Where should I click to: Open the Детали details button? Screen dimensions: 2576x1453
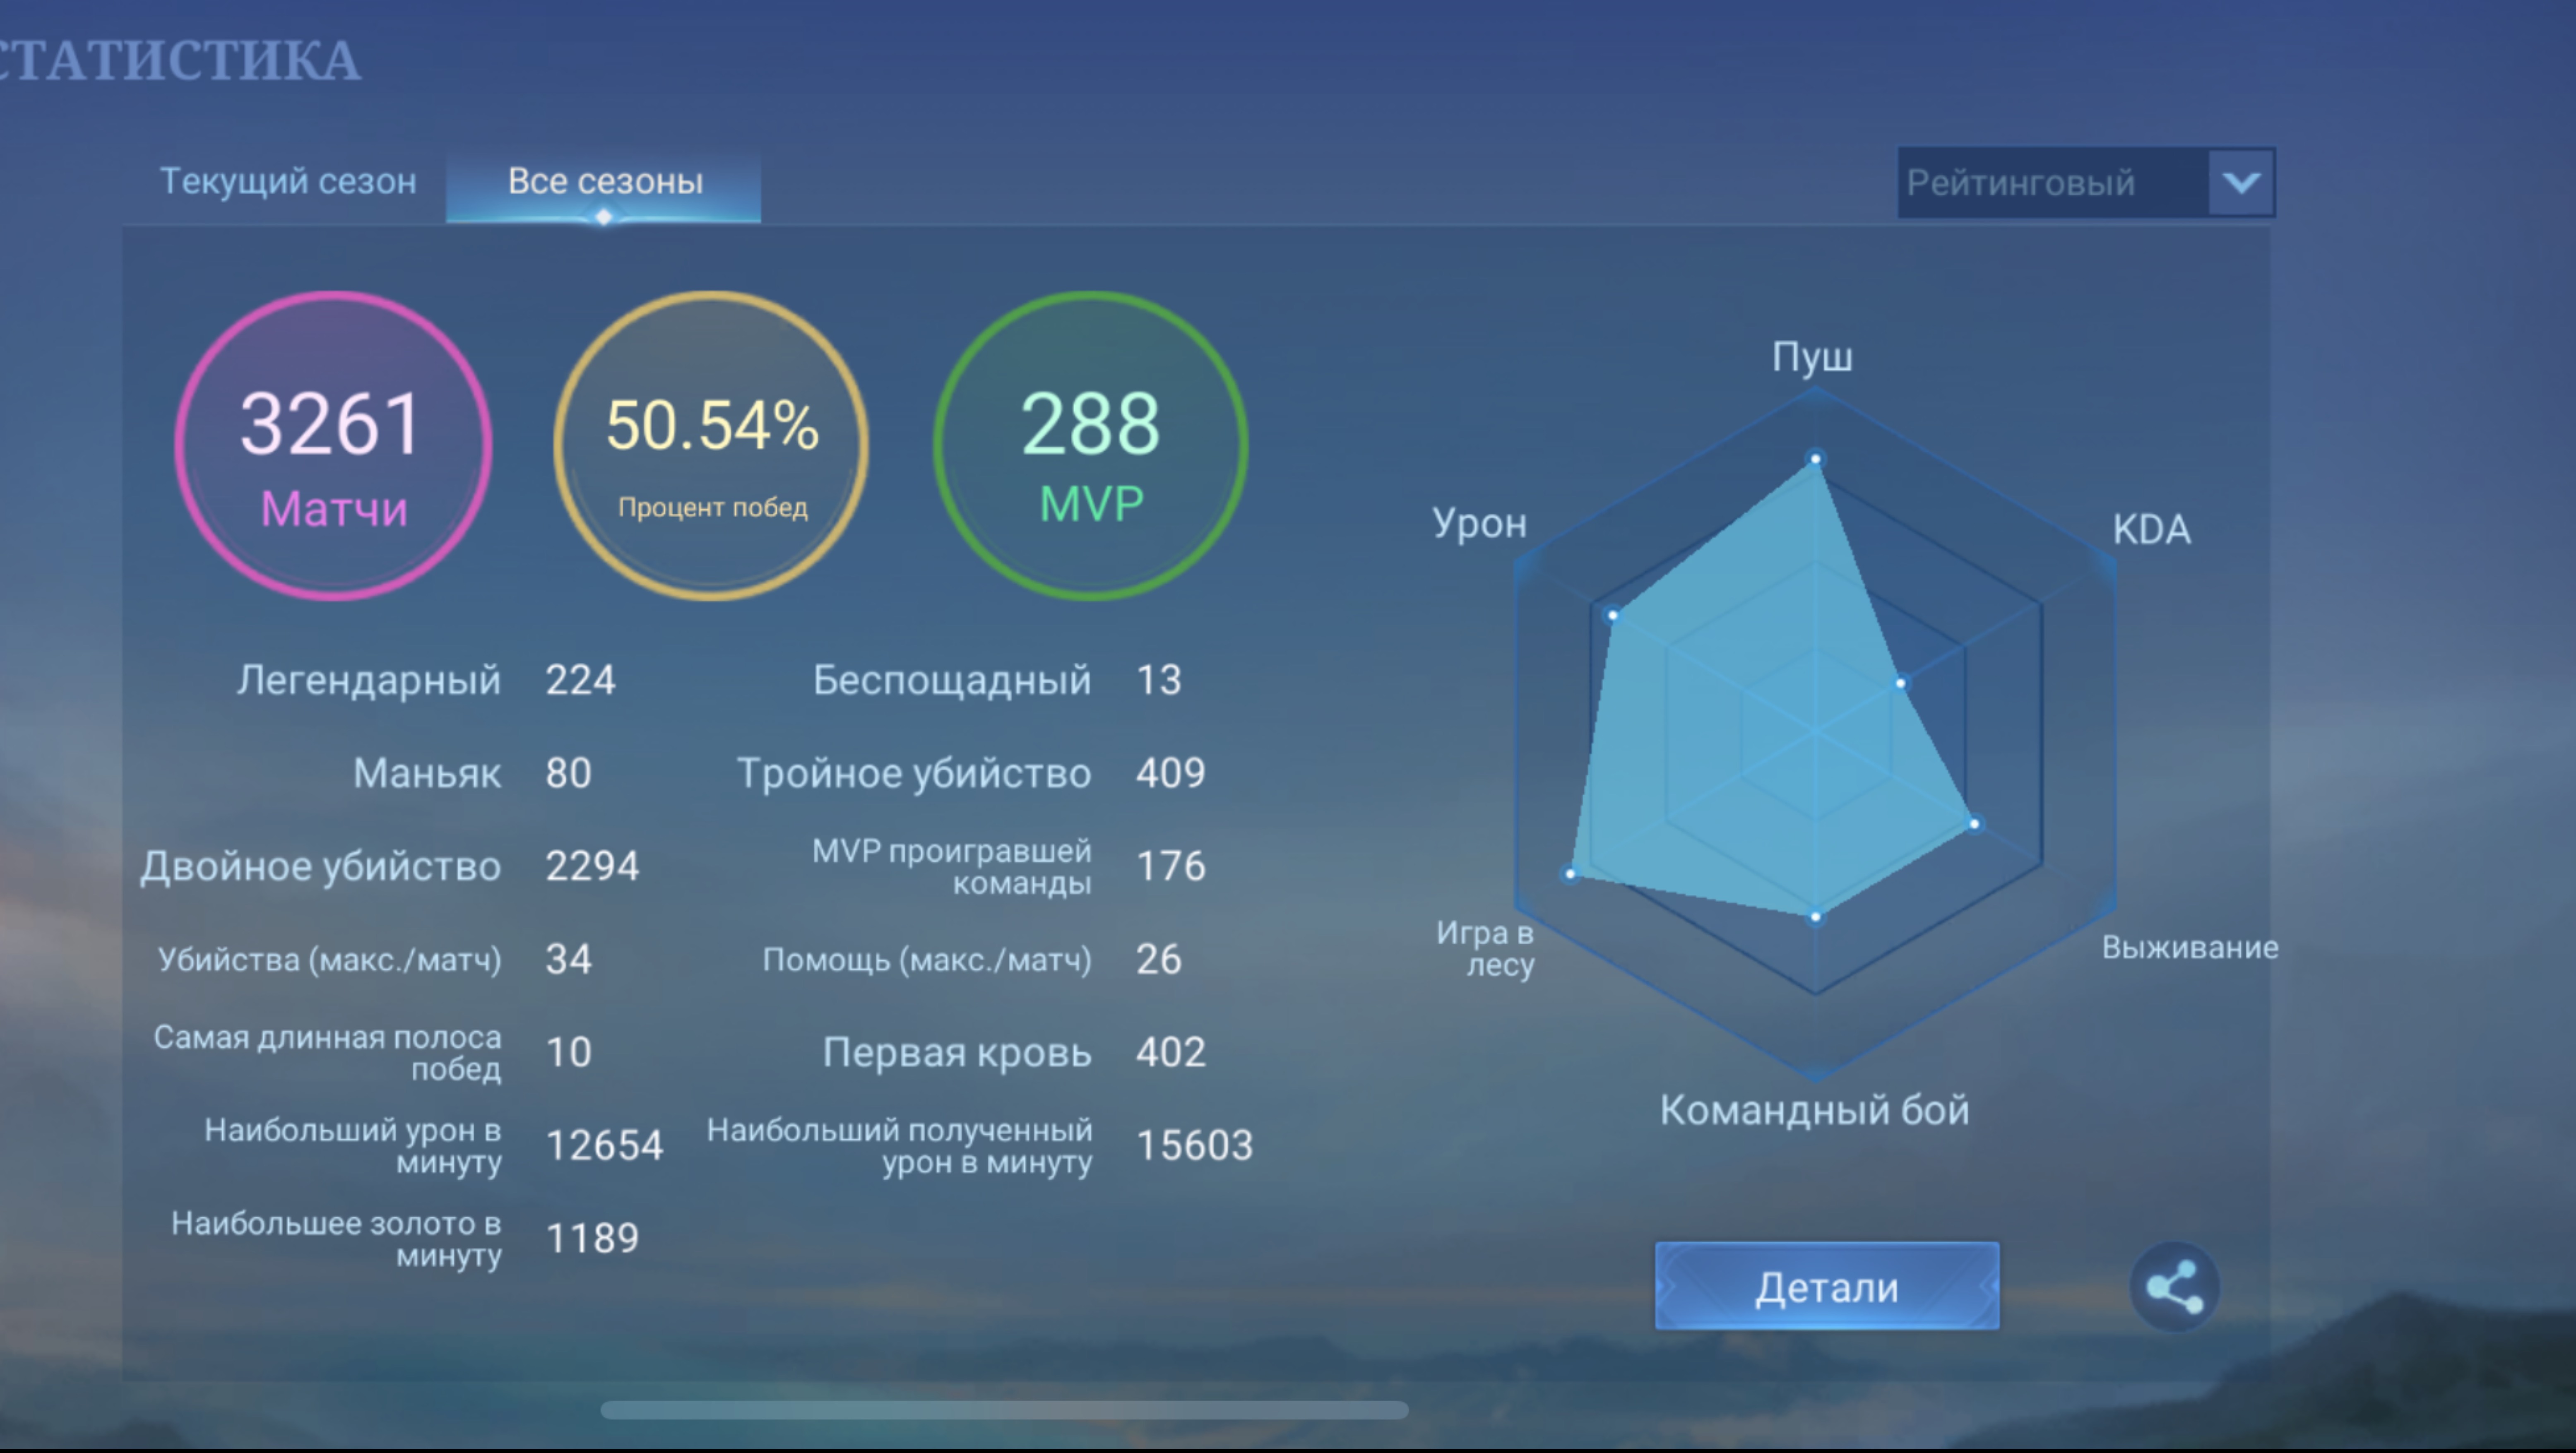pyautogui.click(x=1827, y=1286)
